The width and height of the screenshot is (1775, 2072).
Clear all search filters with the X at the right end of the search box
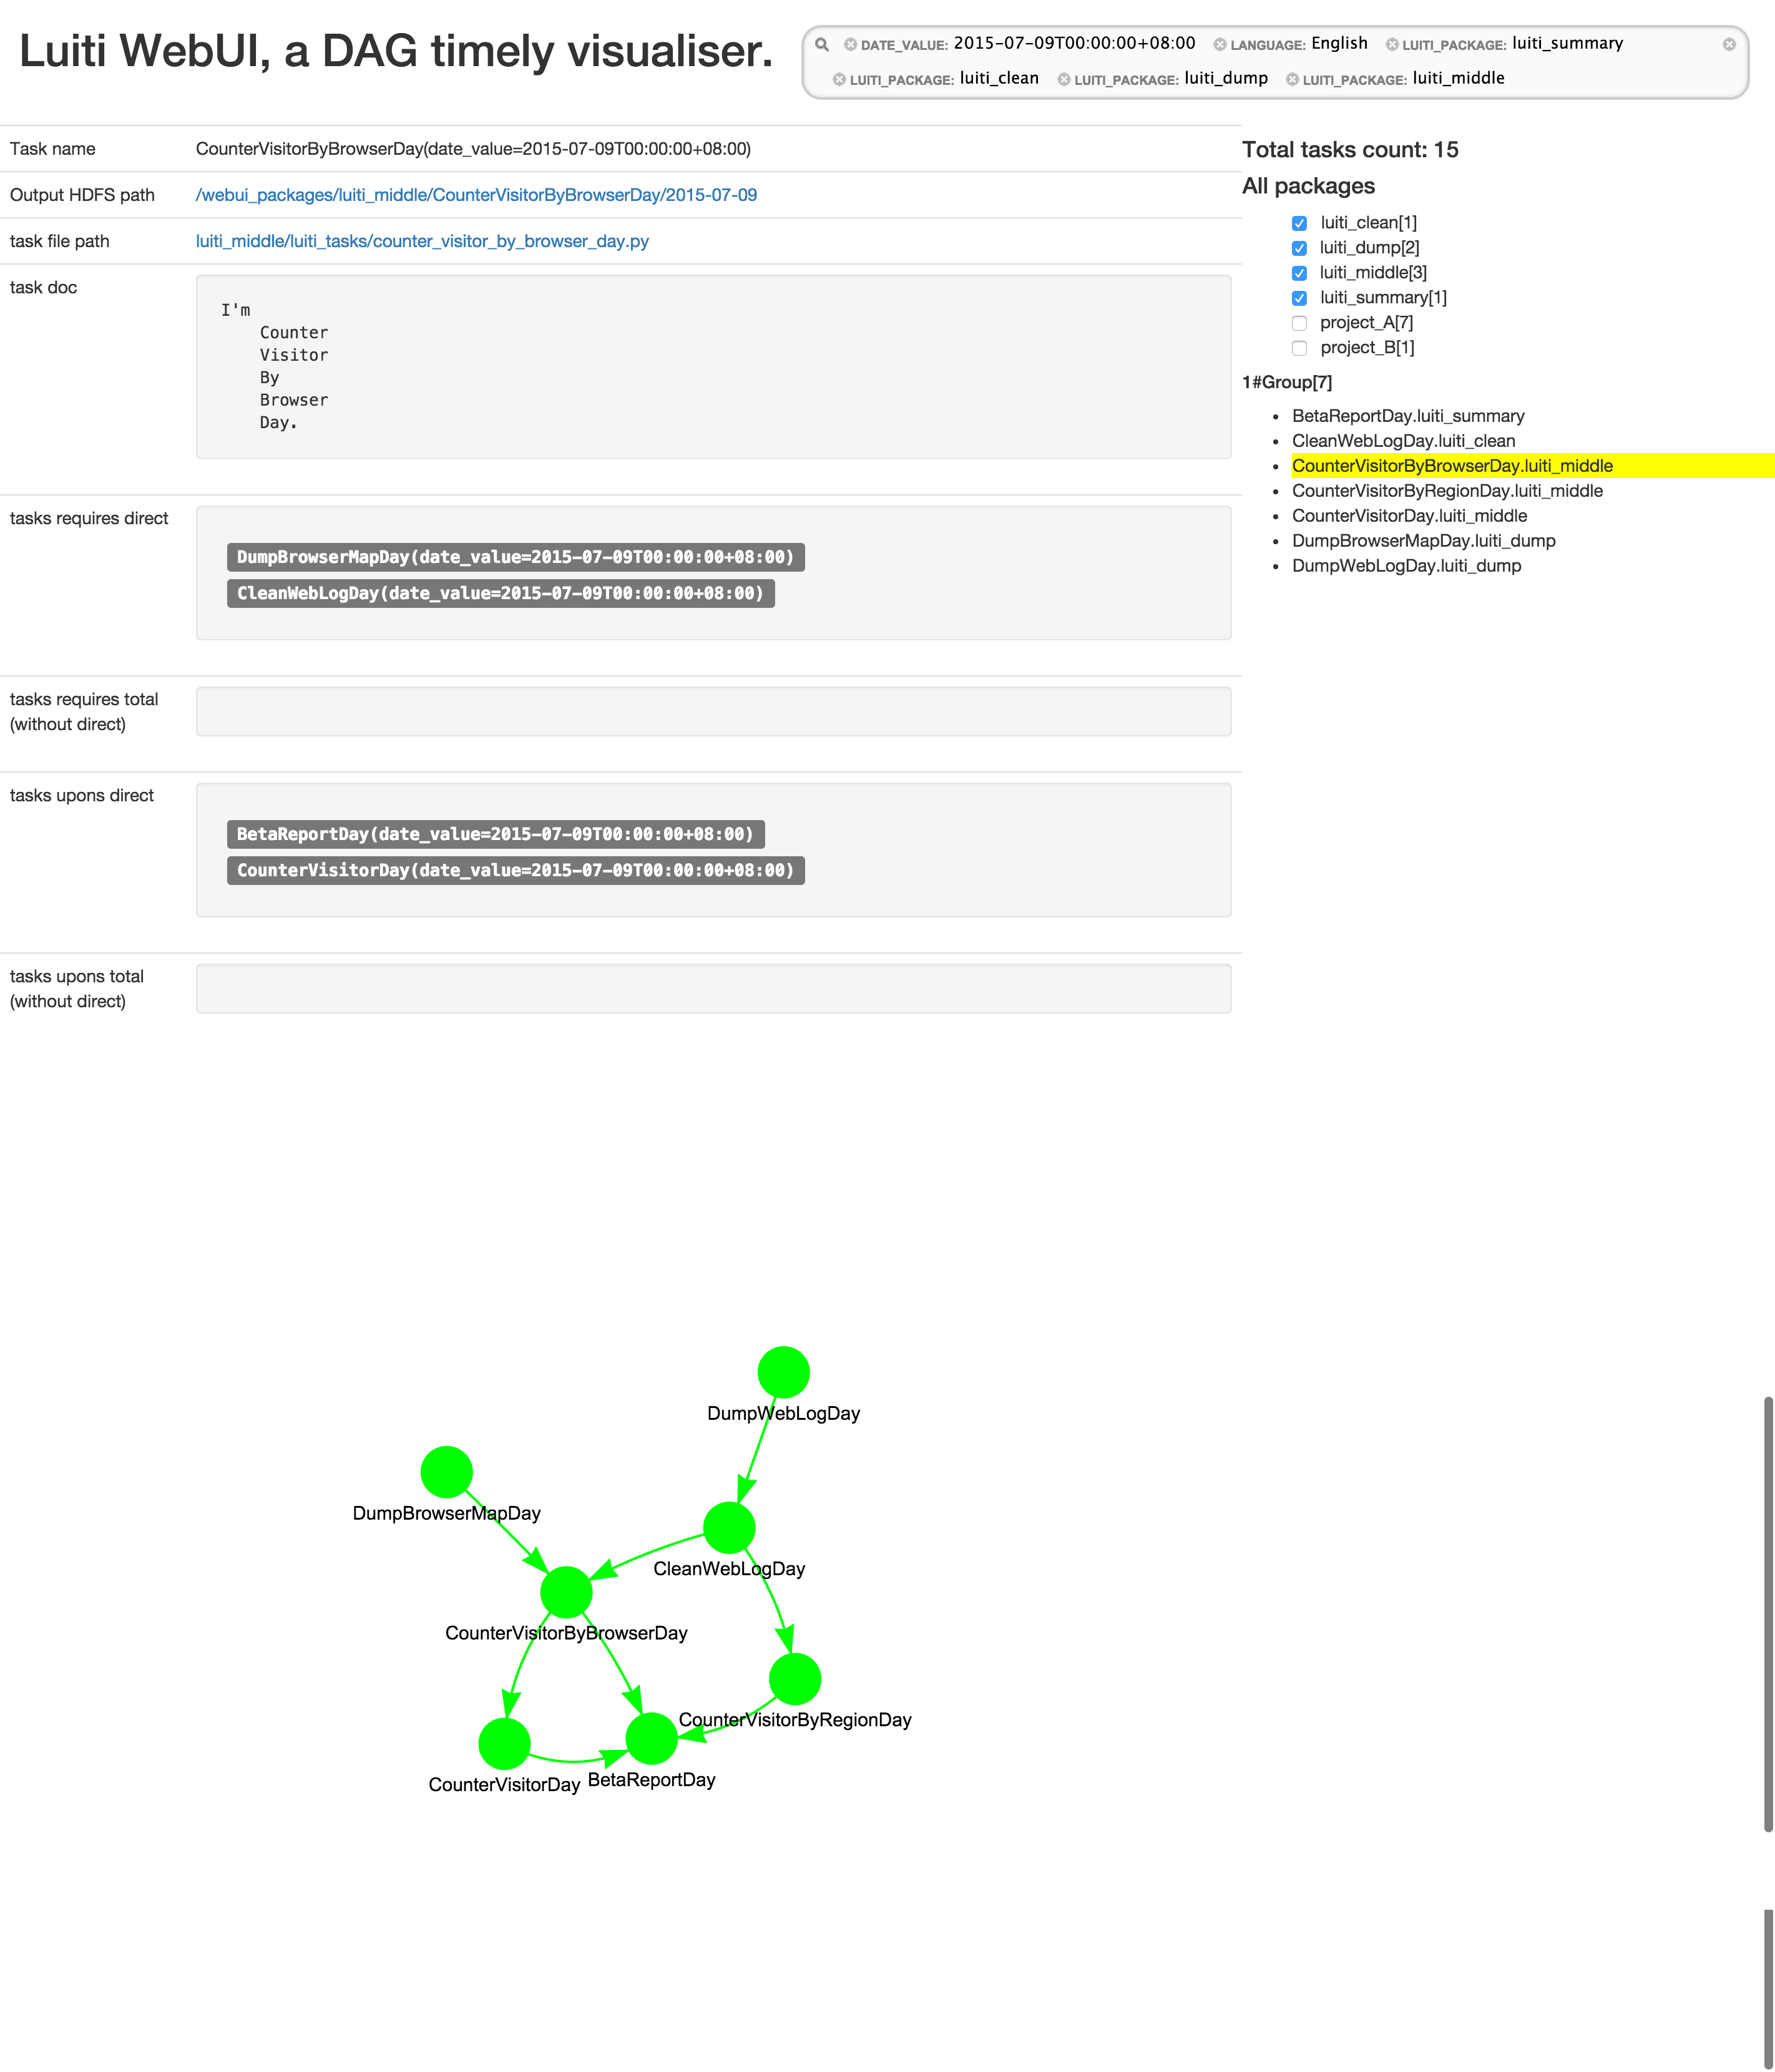coord(1729,44)
